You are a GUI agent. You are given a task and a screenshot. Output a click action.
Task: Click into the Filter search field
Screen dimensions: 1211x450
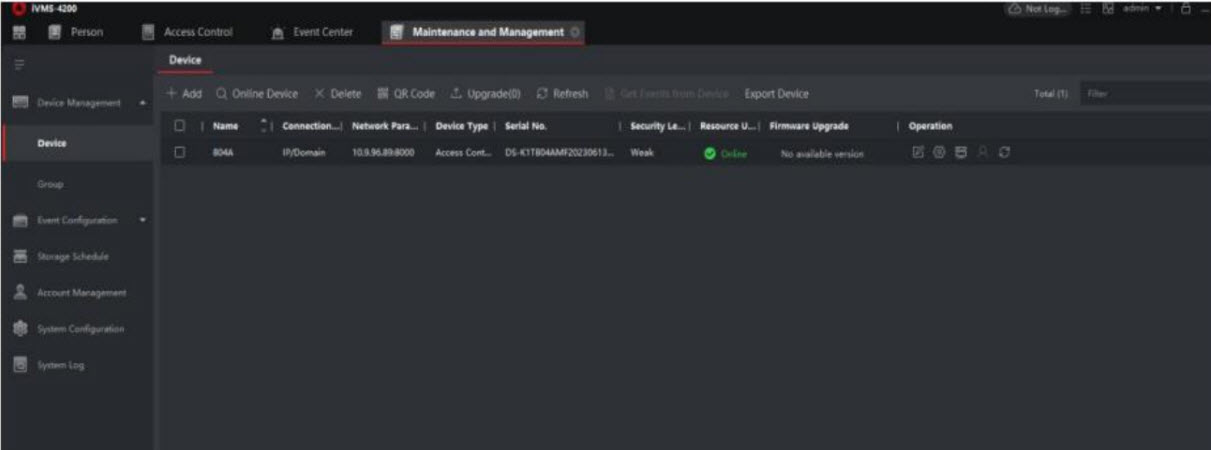click(1140, 94)
